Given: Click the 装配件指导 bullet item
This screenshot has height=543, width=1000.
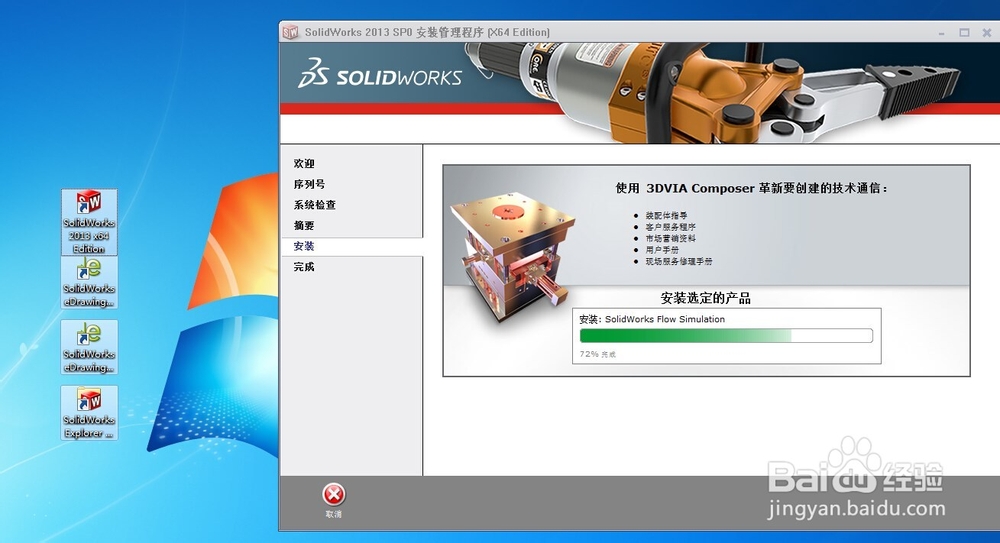Looking at the screenshot, I should pyautogui.click(x=666, y=216).
